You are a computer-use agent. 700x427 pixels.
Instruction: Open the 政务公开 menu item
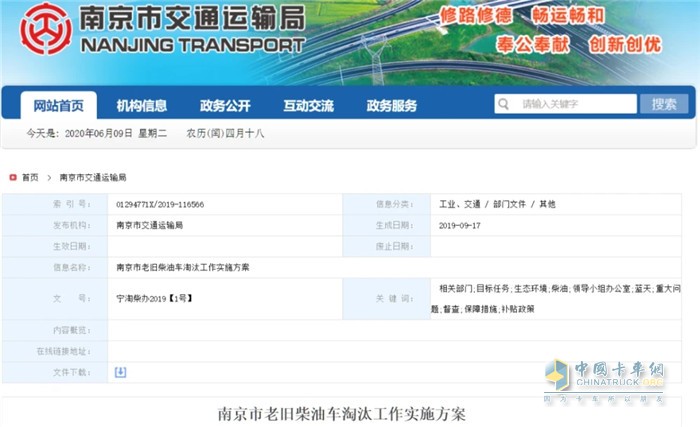(x=225, y=105)
